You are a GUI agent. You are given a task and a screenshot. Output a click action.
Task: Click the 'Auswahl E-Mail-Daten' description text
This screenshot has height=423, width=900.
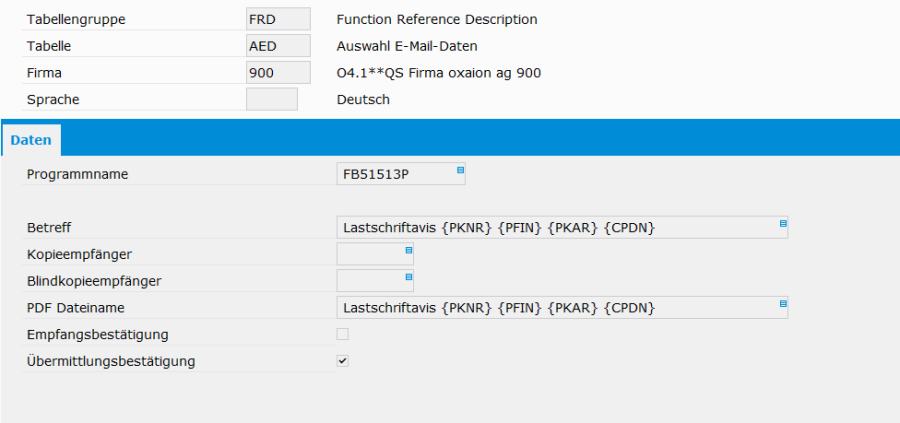click(407, 46)
